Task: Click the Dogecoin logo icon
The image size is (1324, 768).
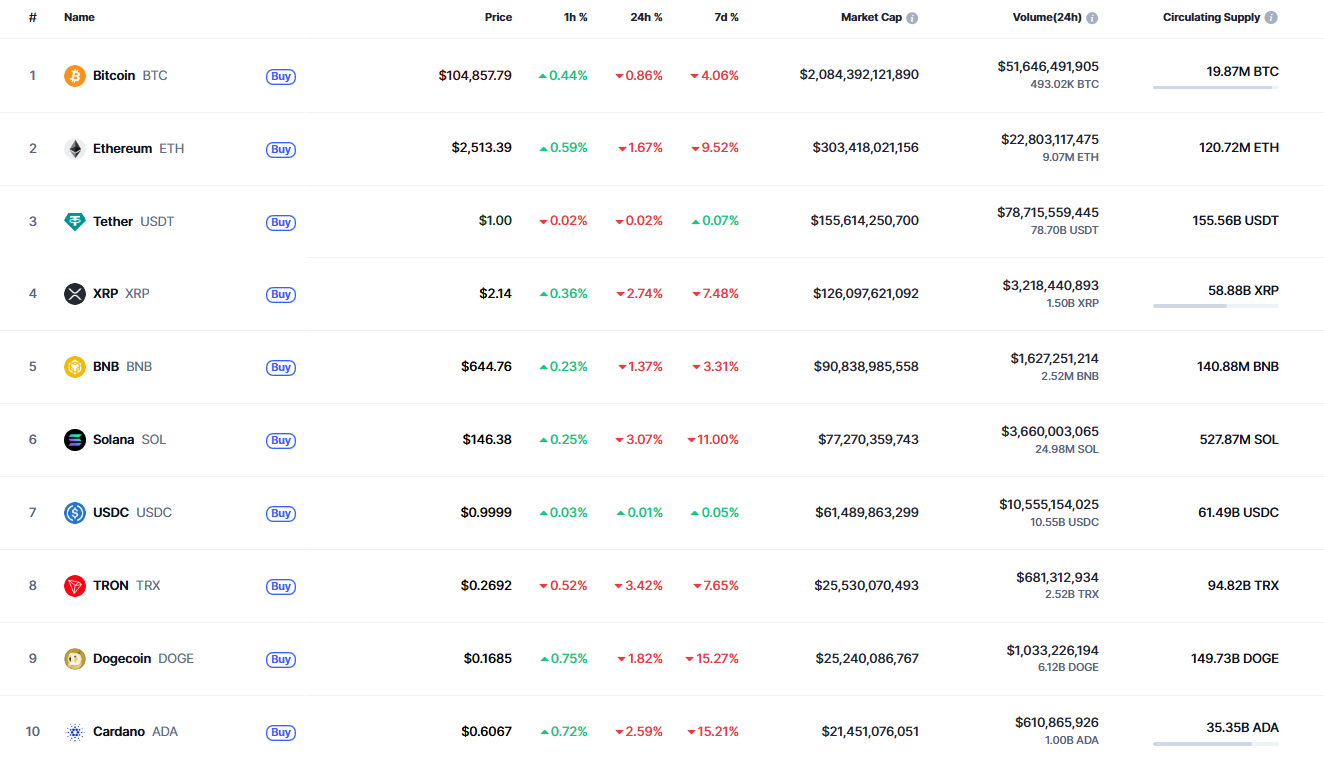Action: click(75, 659)
